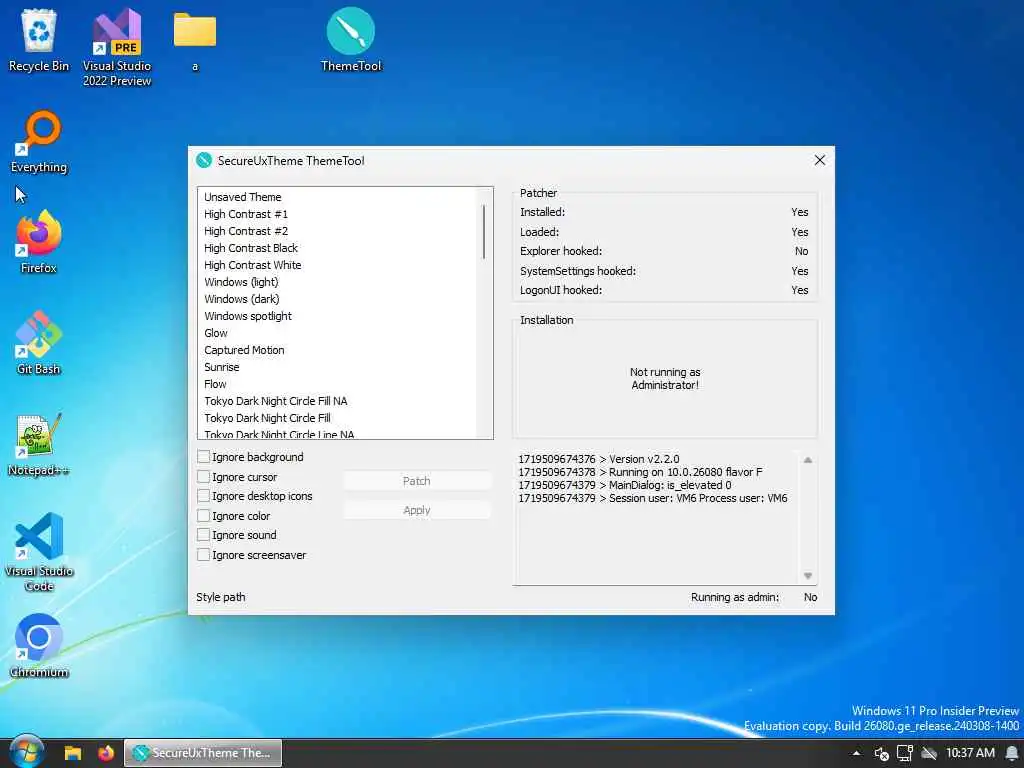This screenshot has width=1024, height=768.
Task: Click the 'Version v2.2.0' log line
Action: (x=598, y=459)
